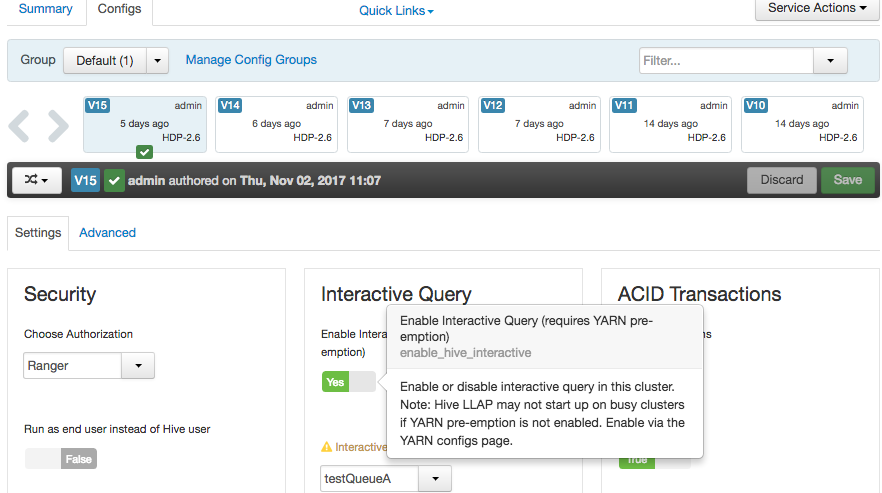Open the shuffle compare versions button

pyautogui.click(x=37, y=180)
